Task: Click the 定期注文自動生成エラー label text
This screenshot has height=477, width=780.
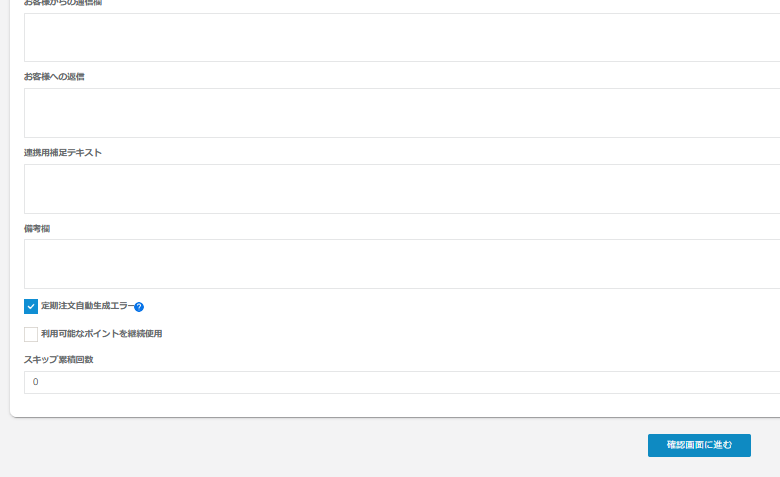Action: click(x=87, y=306)
